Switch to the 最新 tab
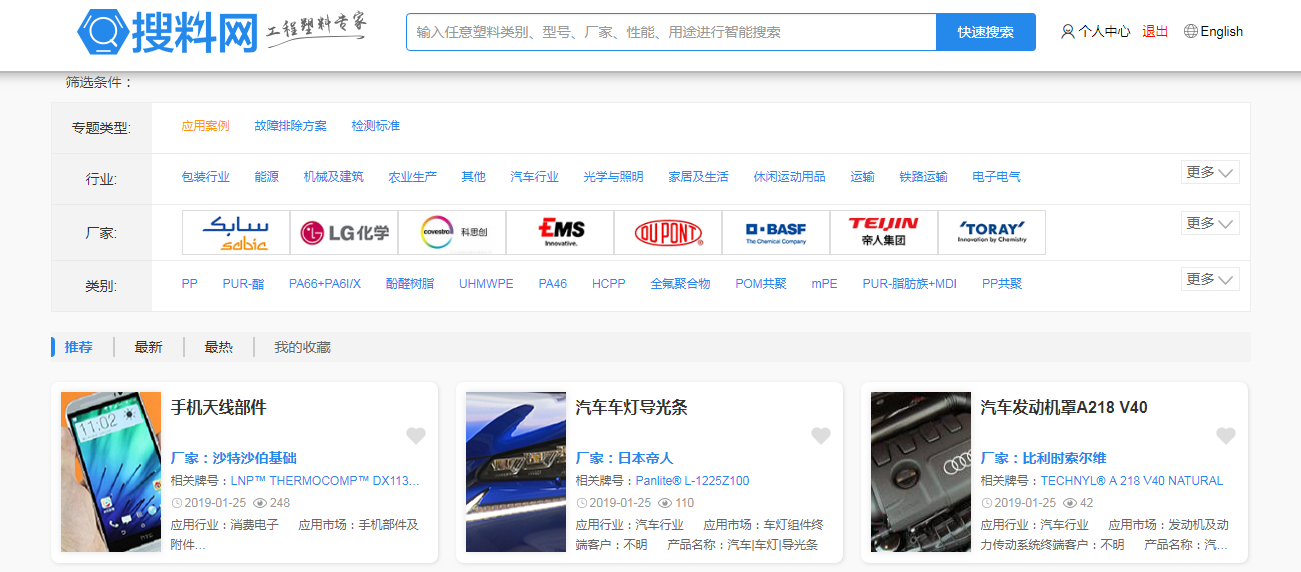Viewport: 1301px width, 572px height. (148, 347)
